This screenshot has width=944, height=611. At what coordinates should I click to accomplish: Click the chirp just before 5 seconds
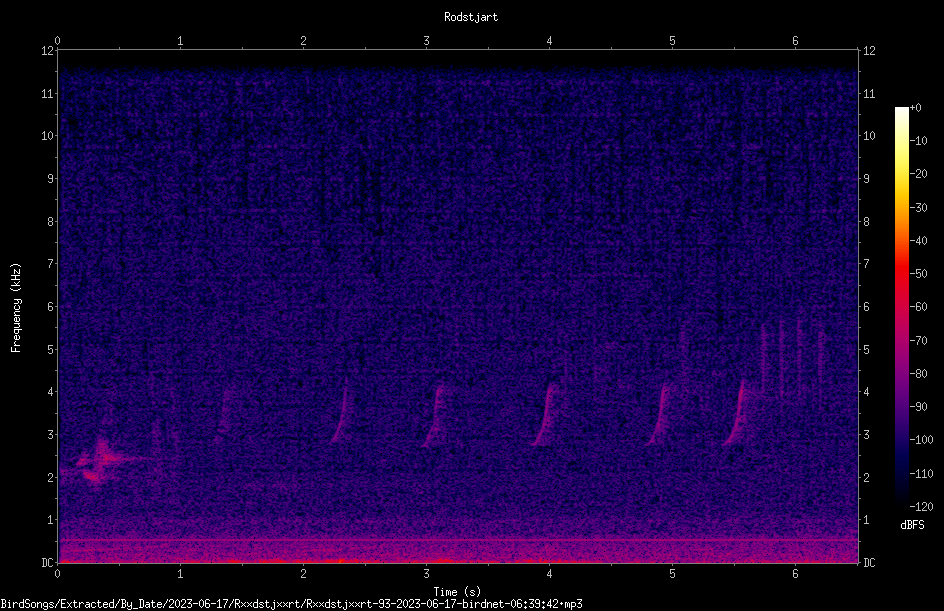(658, 414)
